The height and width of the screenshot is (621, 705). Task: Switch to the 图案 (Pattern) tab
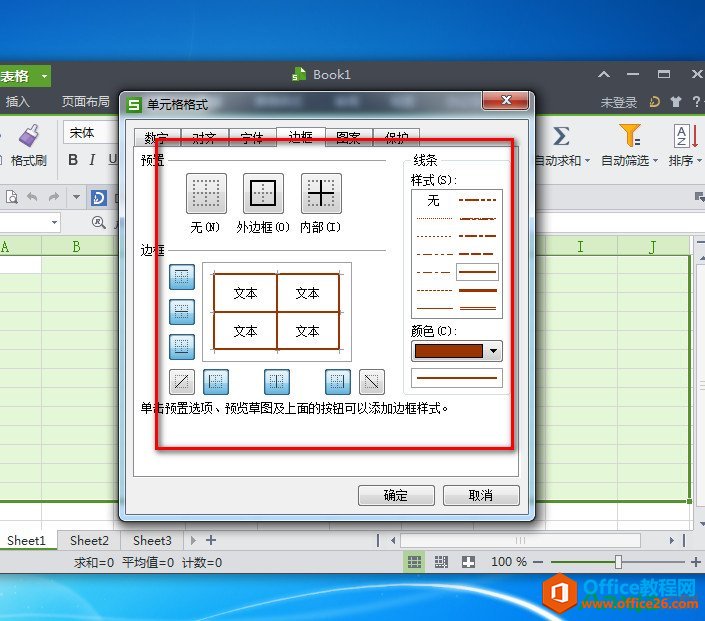(x=349, y=139)
